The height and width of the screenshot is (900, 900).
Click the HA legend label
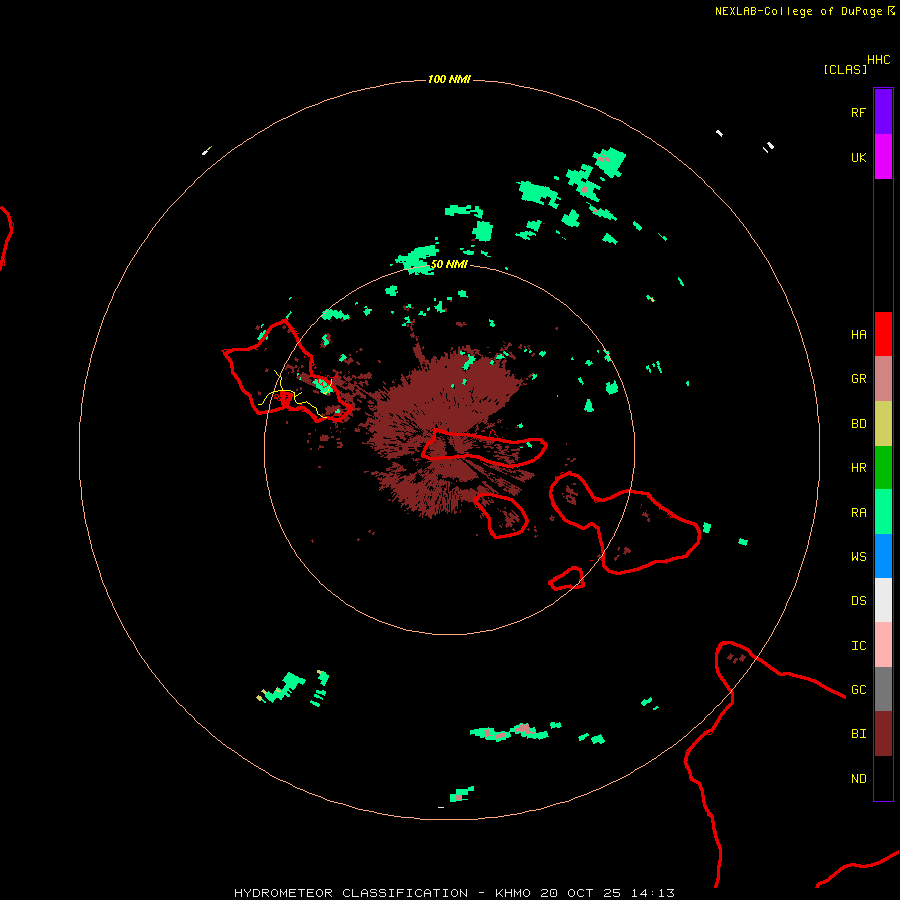(x=858, y=335)
